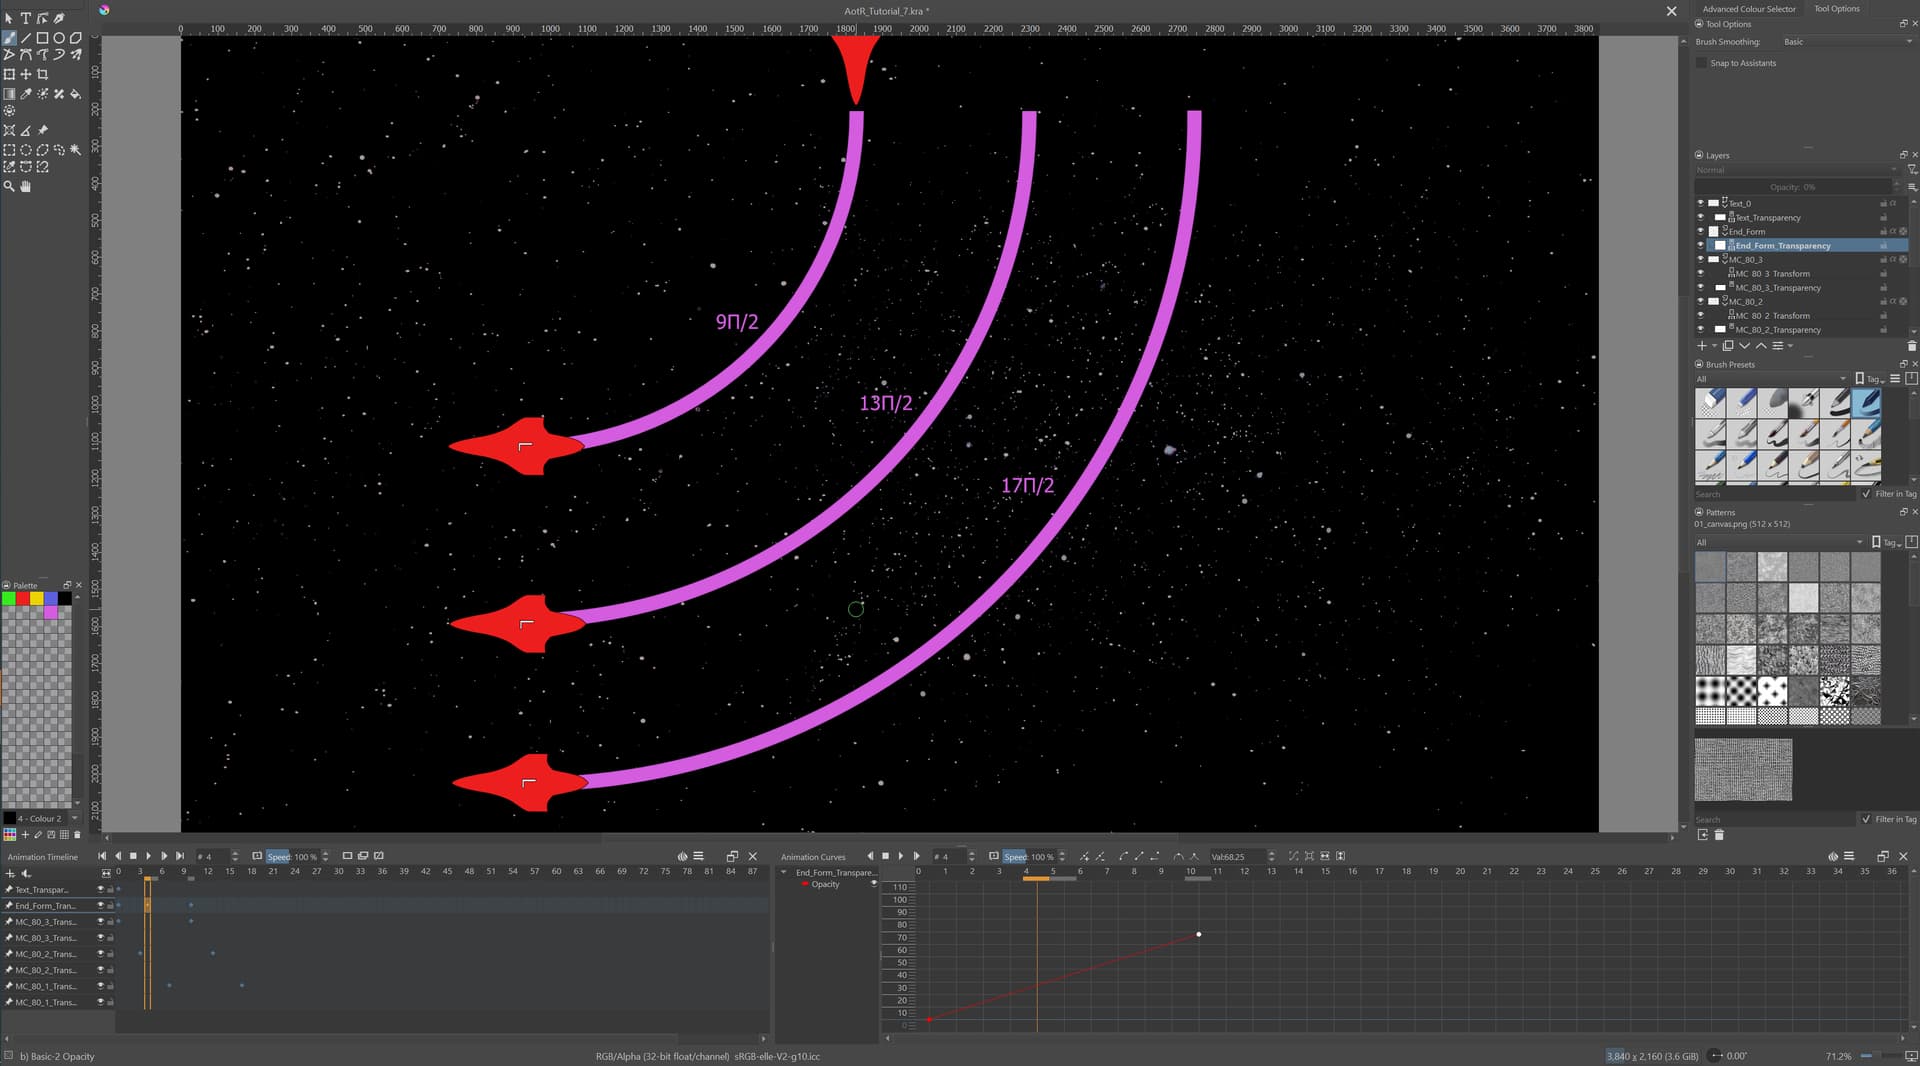Open Brush Presets tag filter dropdown

[1770, 379]
